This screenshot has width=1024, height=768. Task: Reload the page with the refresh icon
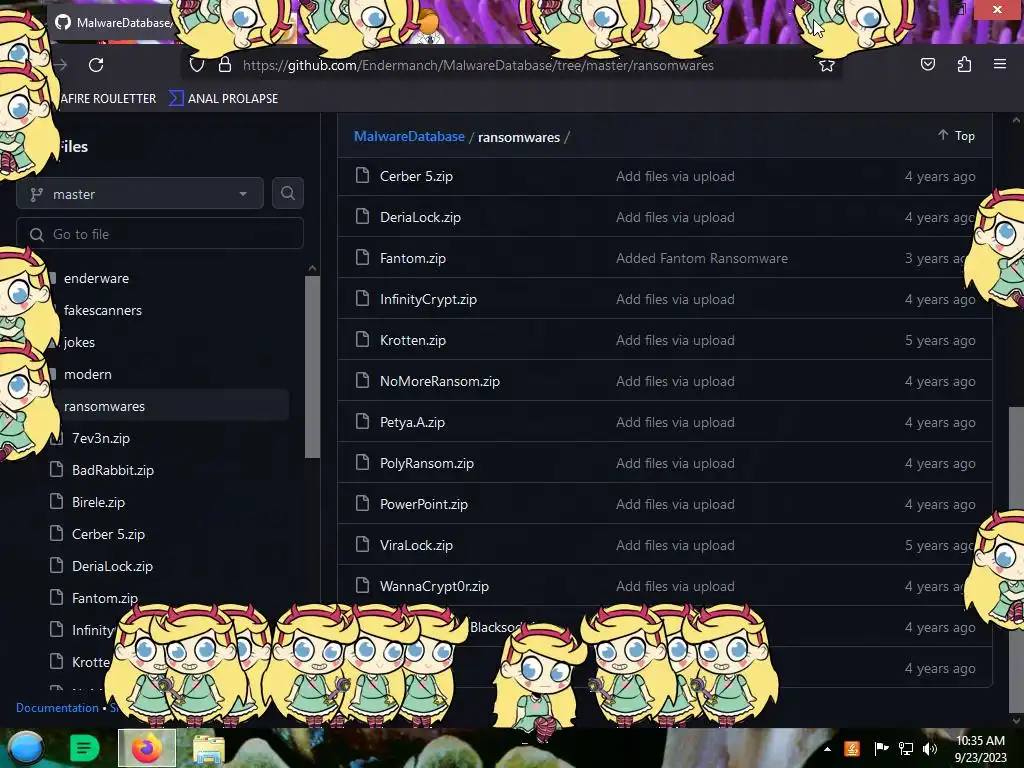(x=96, y=65)
